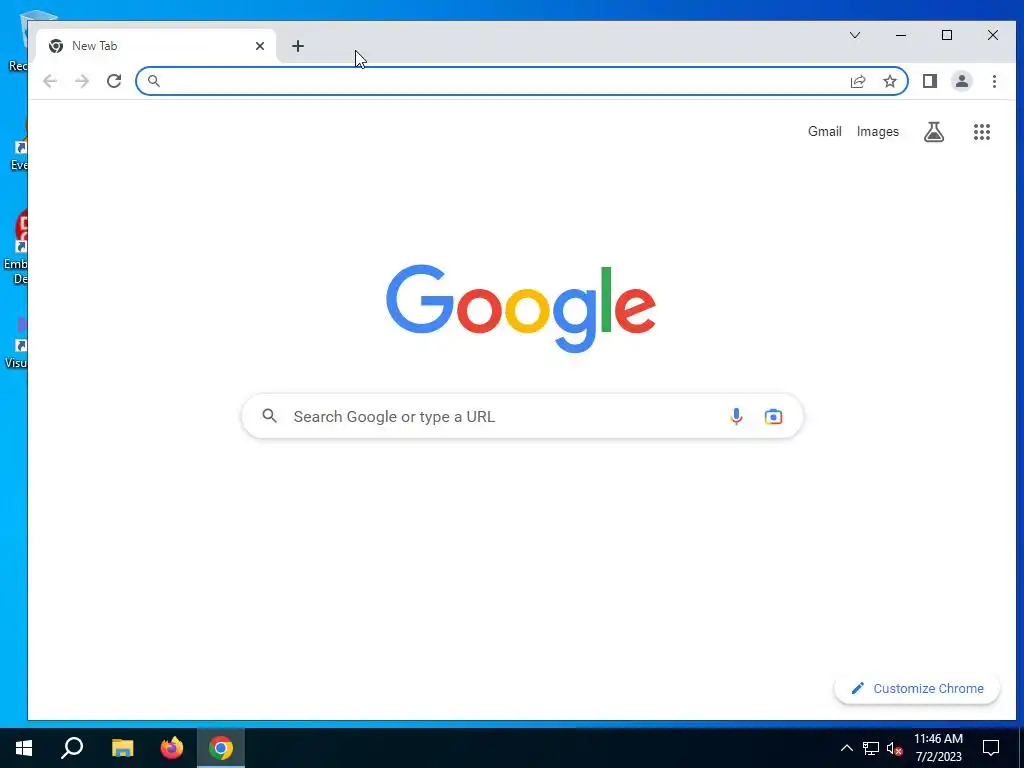Open the Windows Start menu
The width and height of the screenshot is (1024, 768).
pos(24,748)
